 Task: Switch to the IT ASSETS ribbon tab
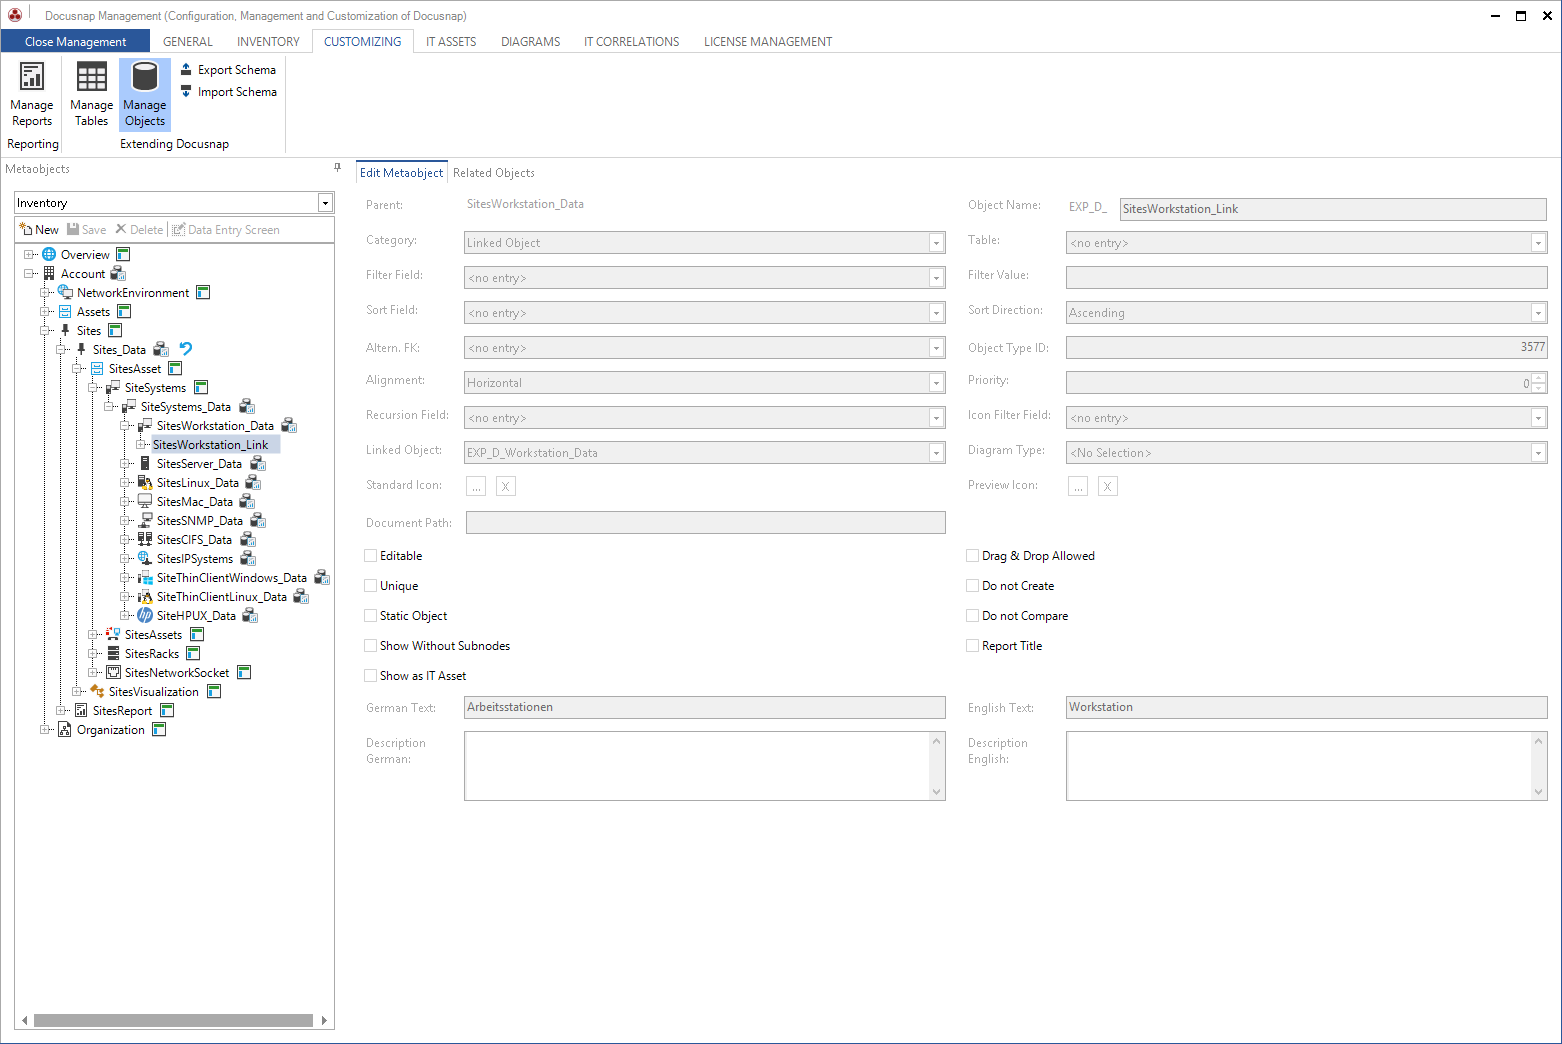pos(451,42)
